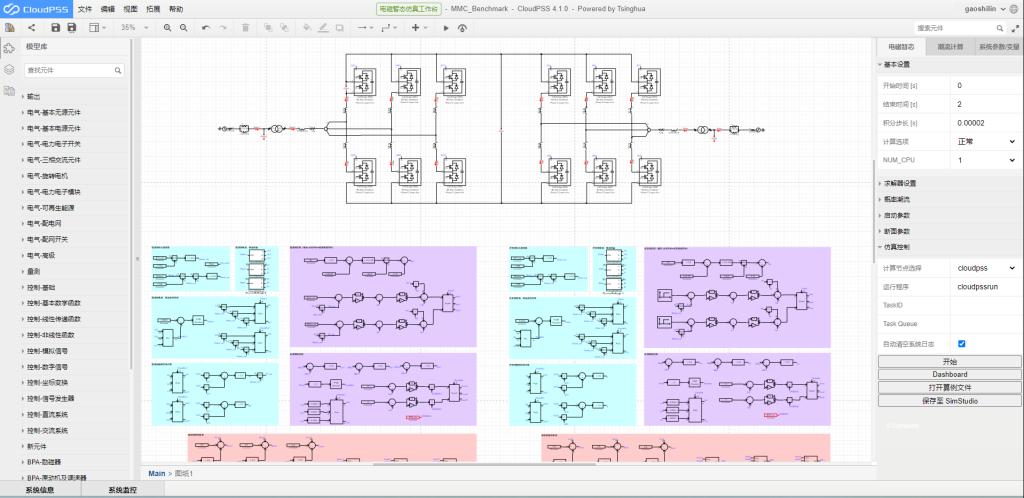Click the share icon in the toolbar

31,28
